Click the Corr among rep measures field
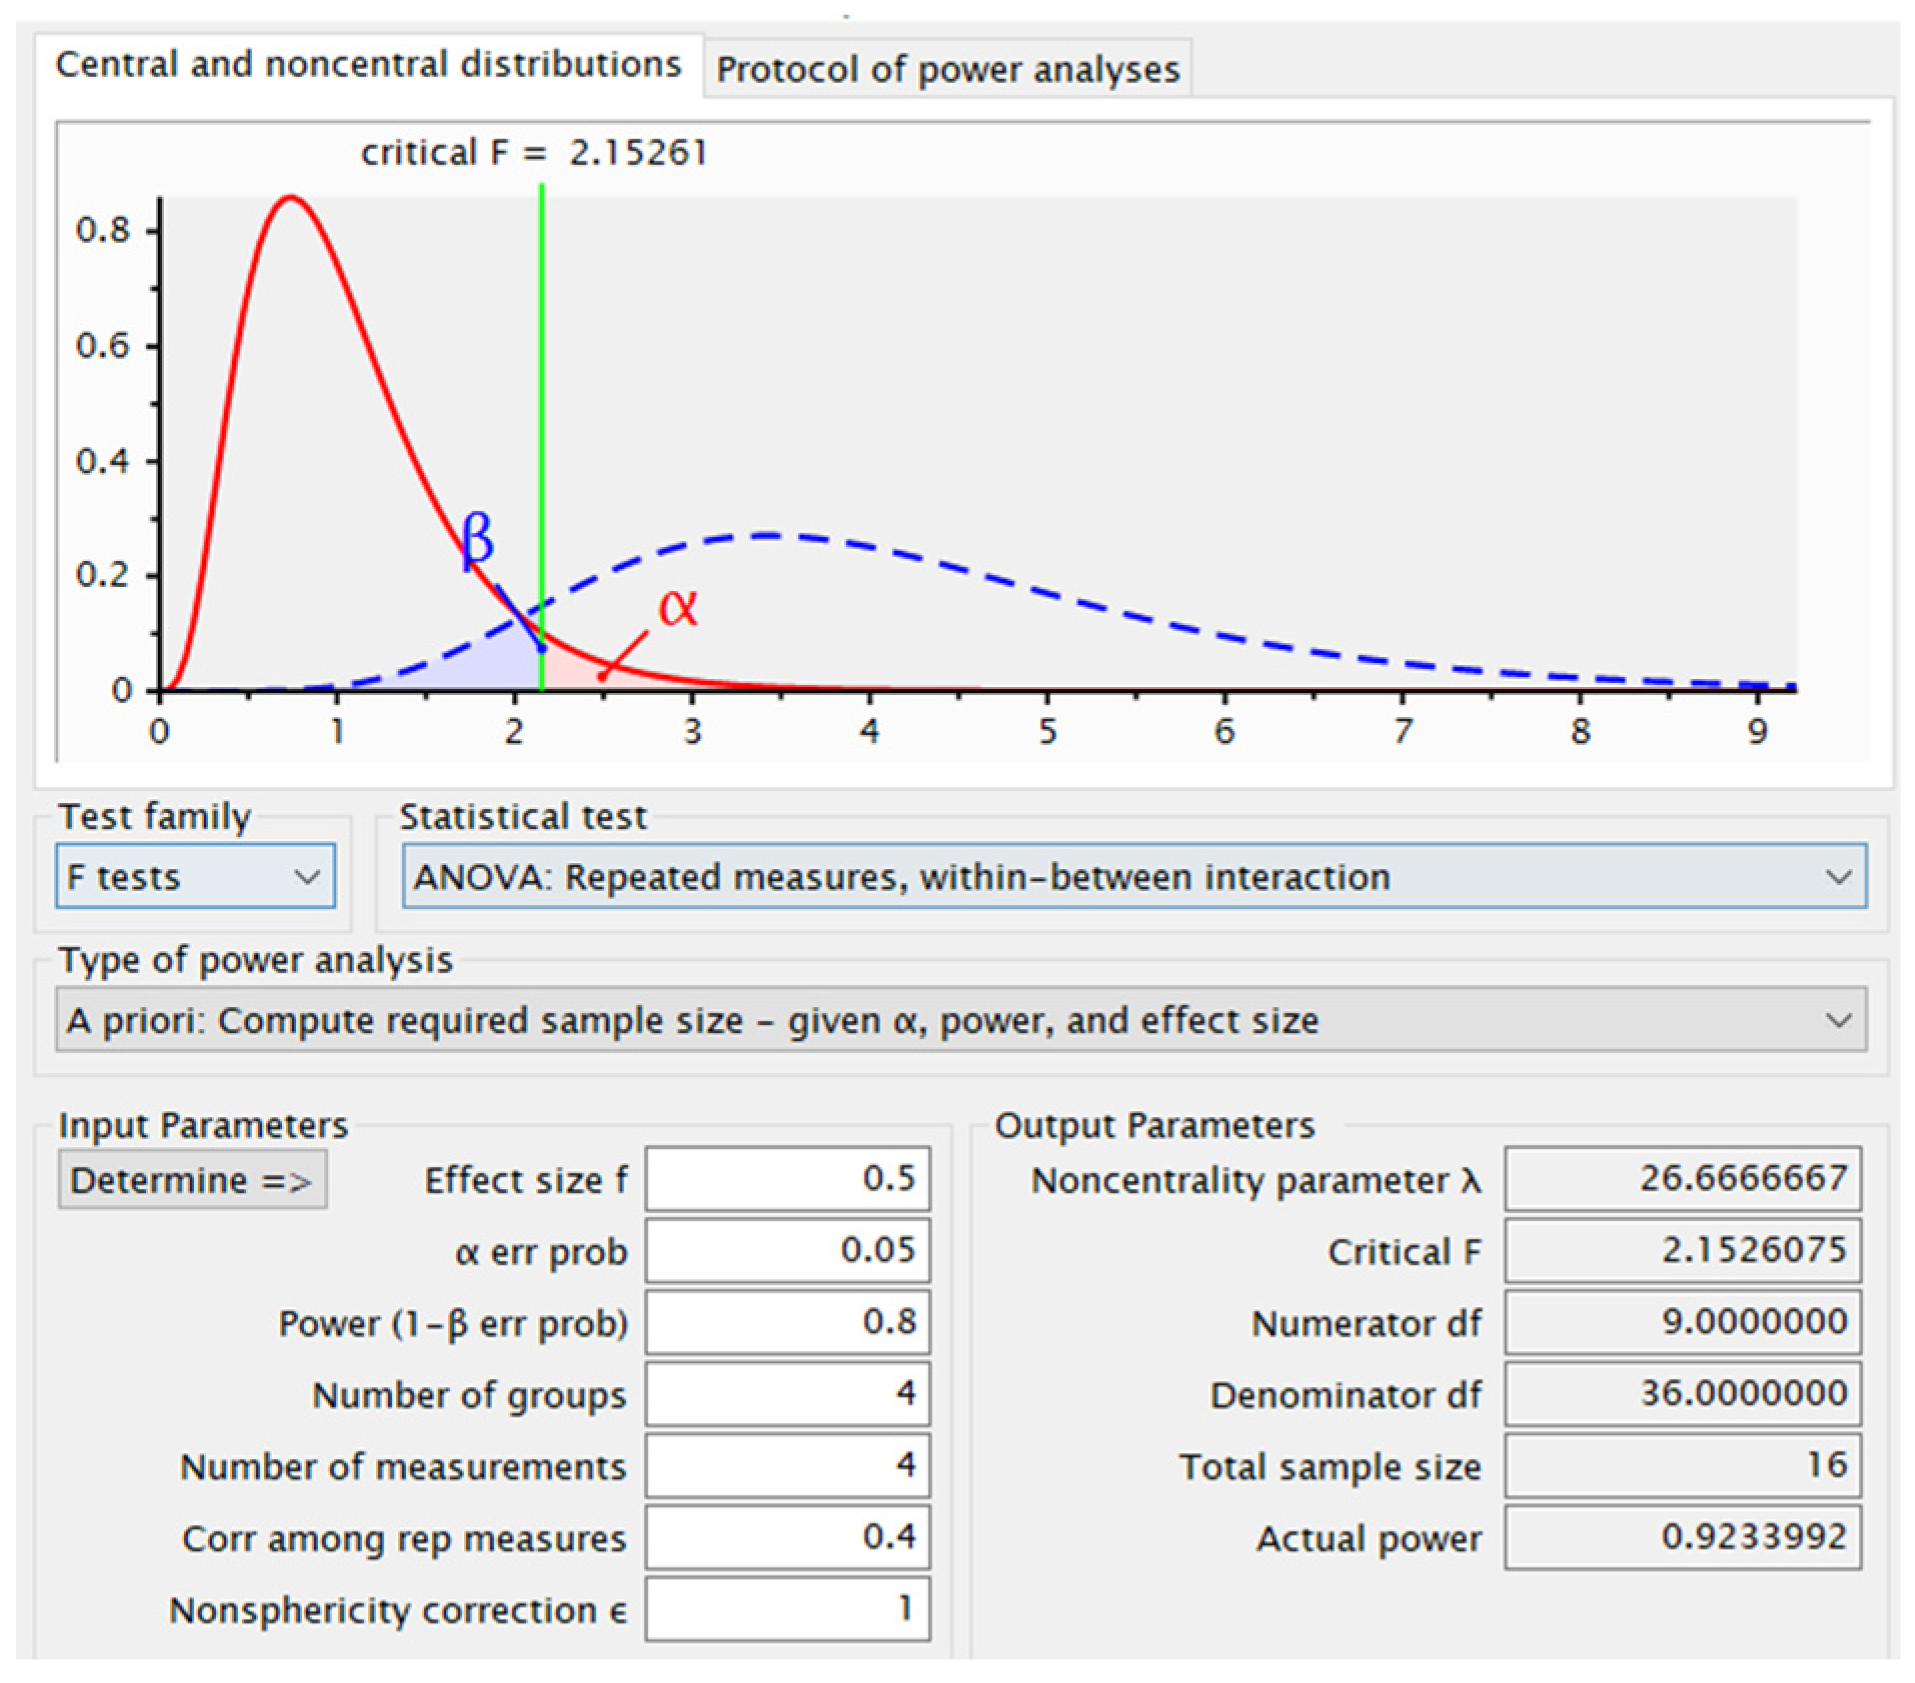Image resolution: width=1915 pixels, height=1683 pixels. pos(787,1537)
